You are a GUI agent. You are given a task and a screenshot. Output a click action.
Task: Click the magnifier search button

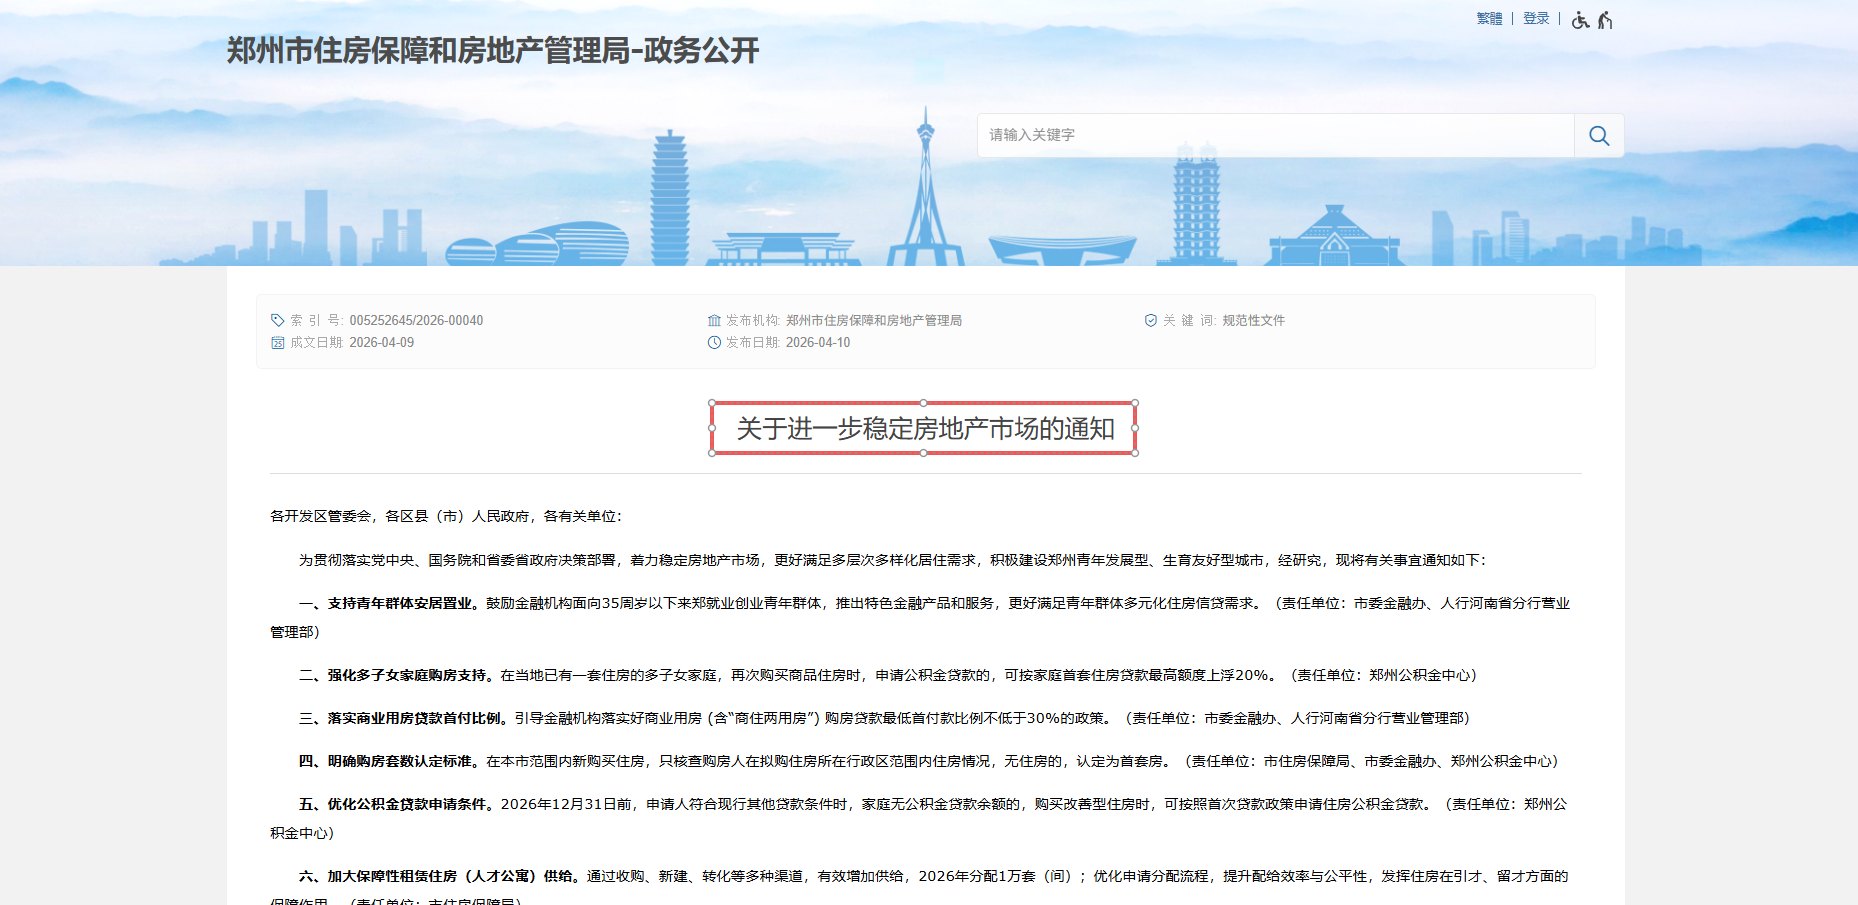pyautogui.click(x=1599, y=136)
